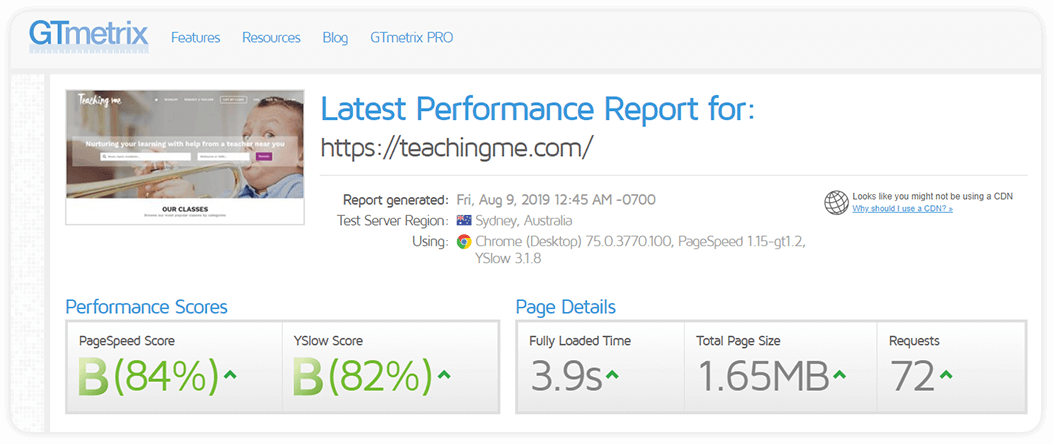Click the 1.65MB total page size value
Screen dimensions: 1053x444
pyautogui.click(x=762, y=376)
